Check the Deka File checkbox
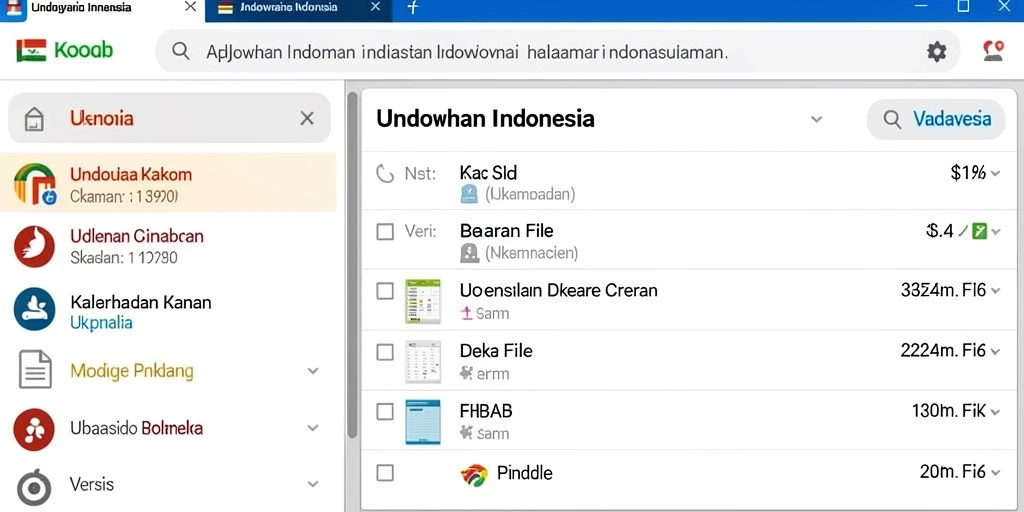This screenshot has height=512, width=1024. point(385,352)
